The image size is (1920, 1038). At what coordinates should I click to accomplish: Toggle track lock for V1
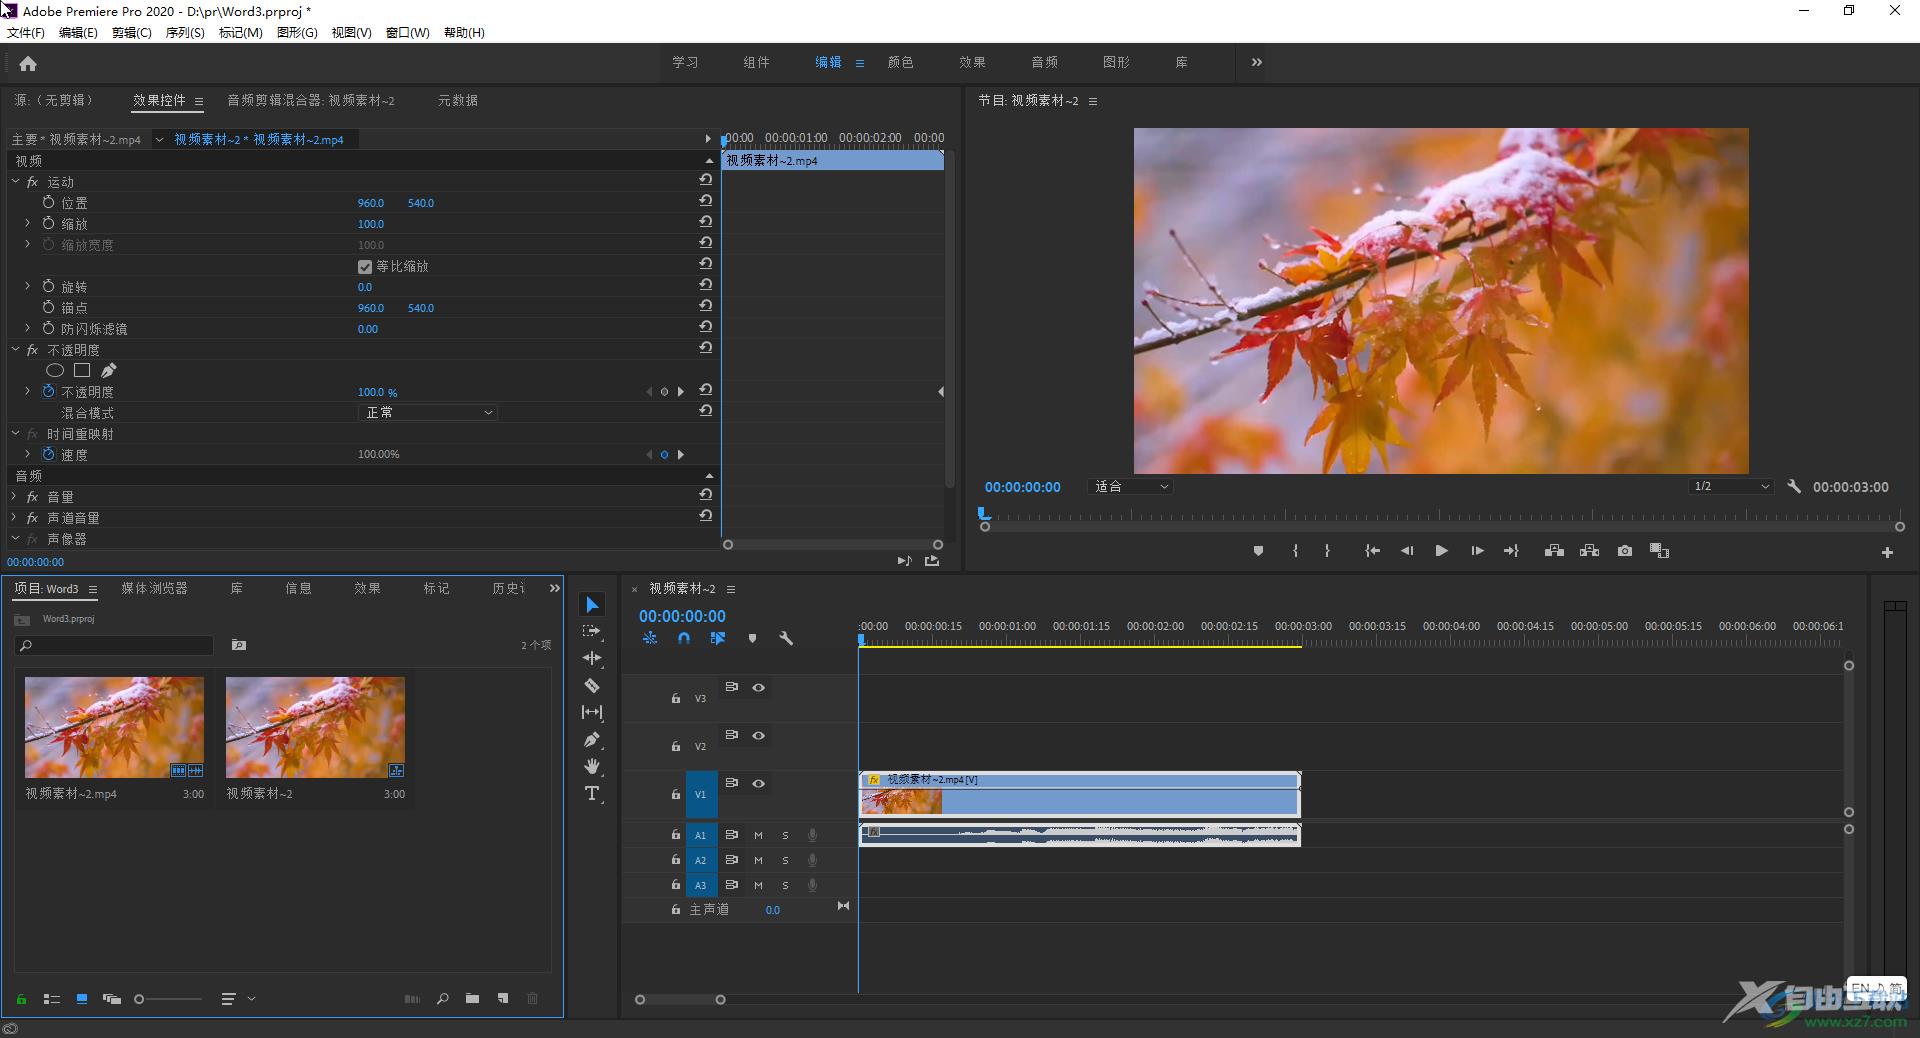pos(676,795)
